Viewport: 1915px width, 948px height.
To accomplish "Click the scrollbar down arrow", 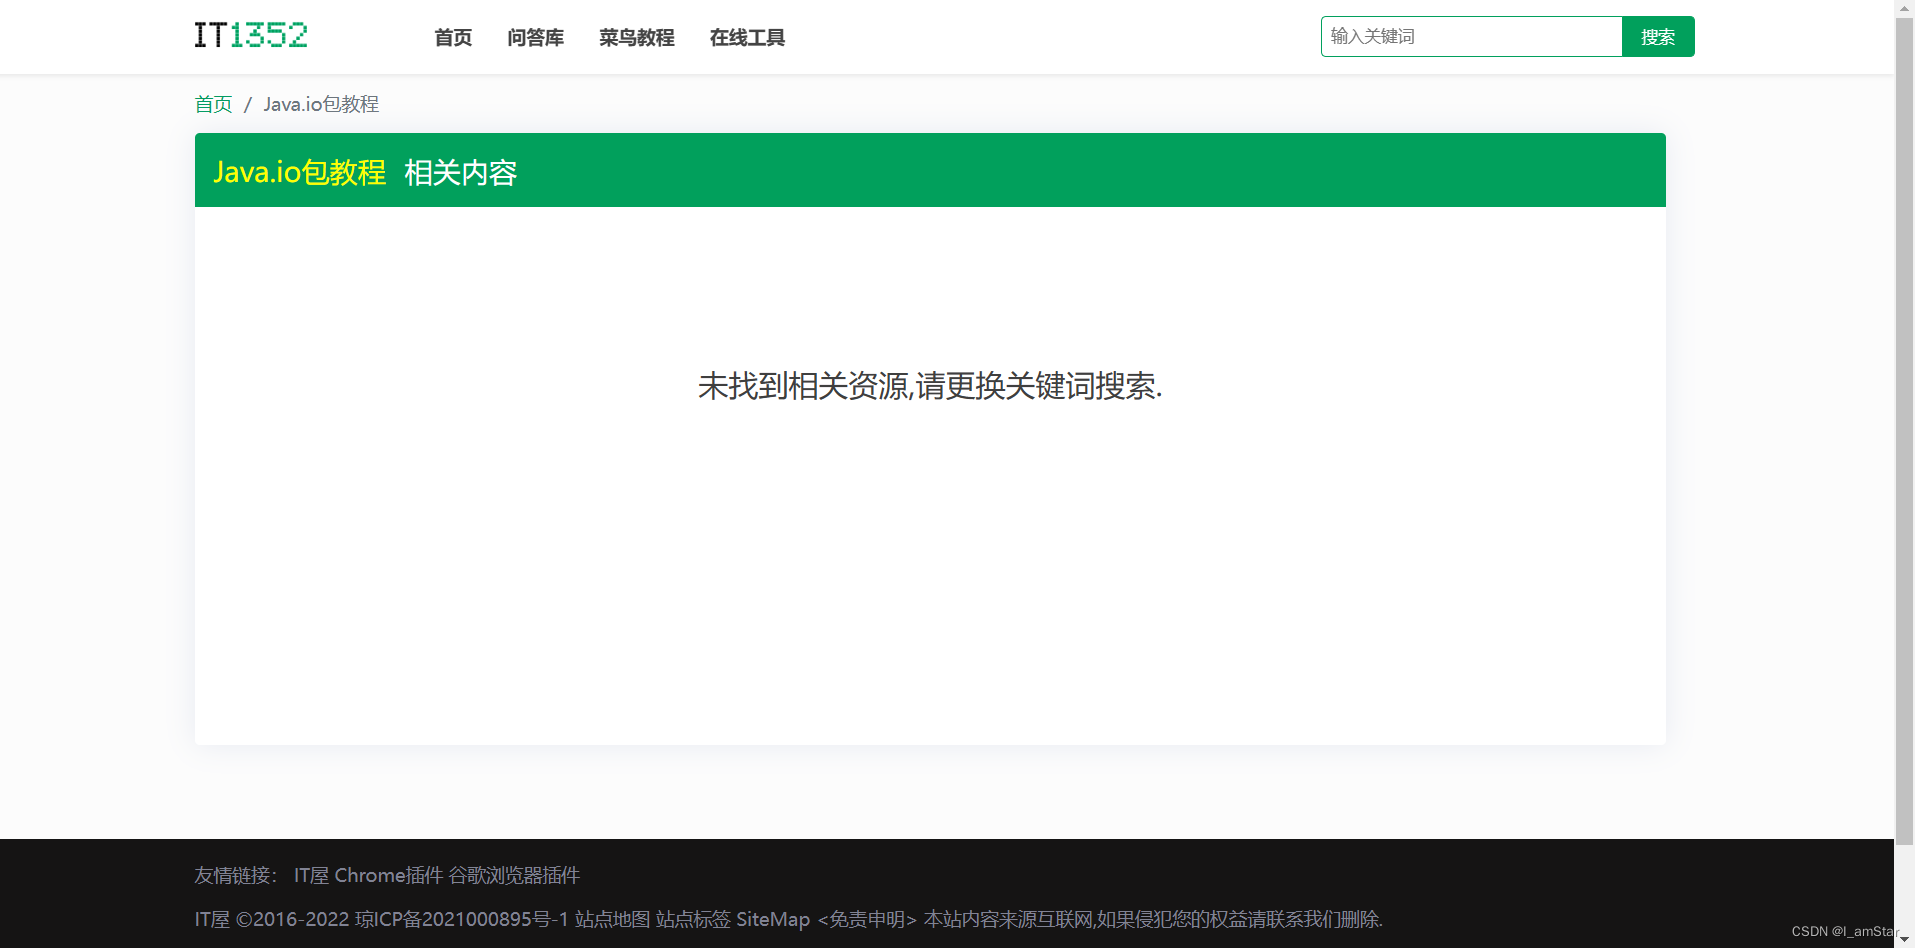I will (x=1905, y=940).
